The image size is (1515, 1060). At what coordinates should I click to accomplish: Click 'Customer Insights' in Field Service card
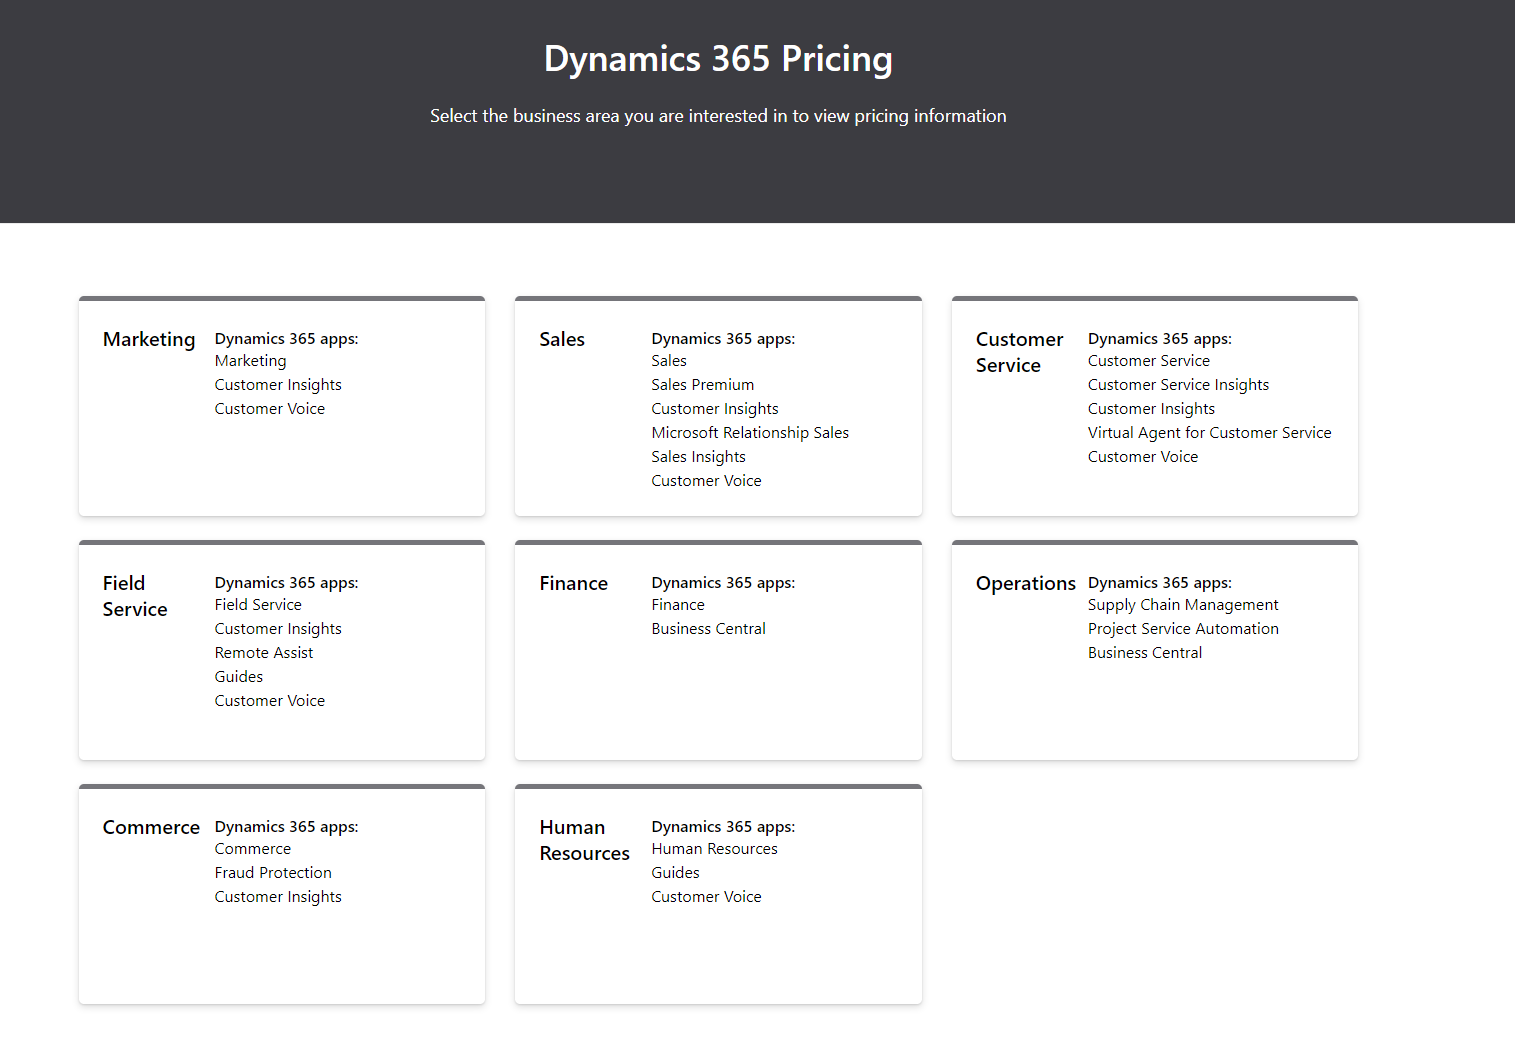278,629
